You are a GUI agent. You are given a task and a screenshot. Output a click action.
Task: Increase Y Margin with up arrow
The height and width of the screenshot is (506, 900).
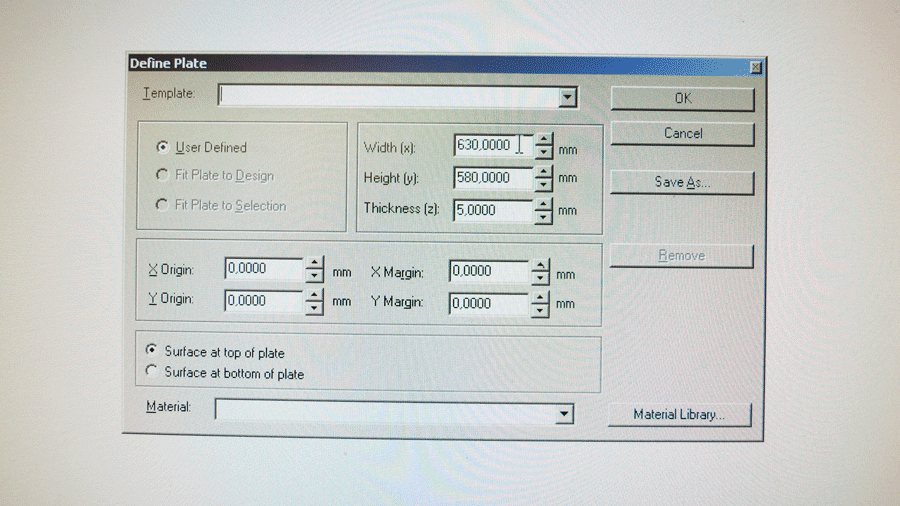click(x=540, y=298)
